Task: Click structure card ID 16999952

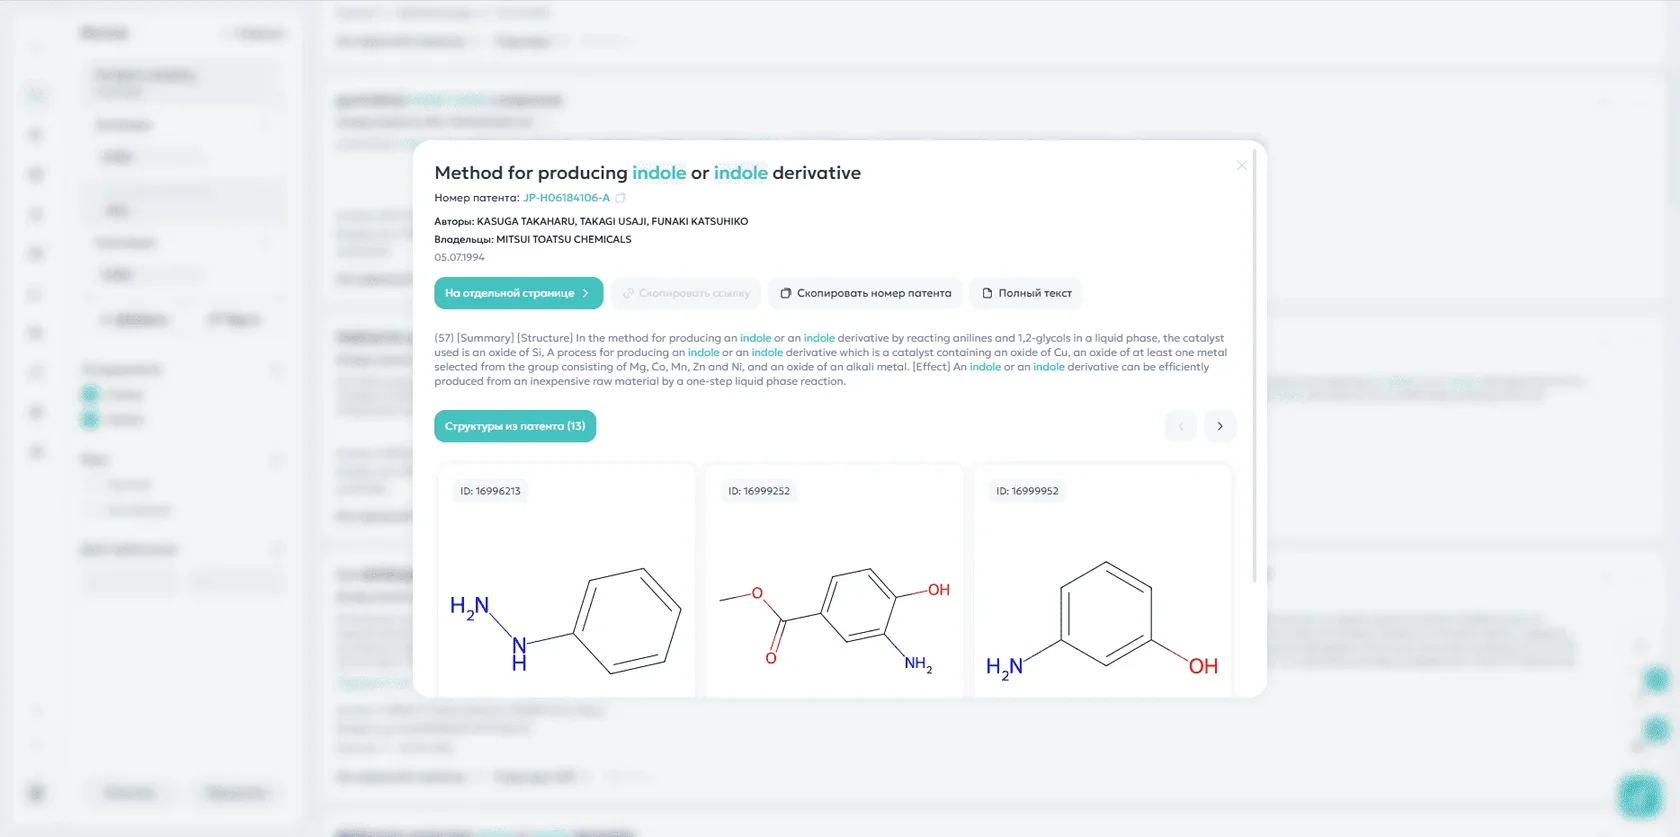Action: (1102, 580)
